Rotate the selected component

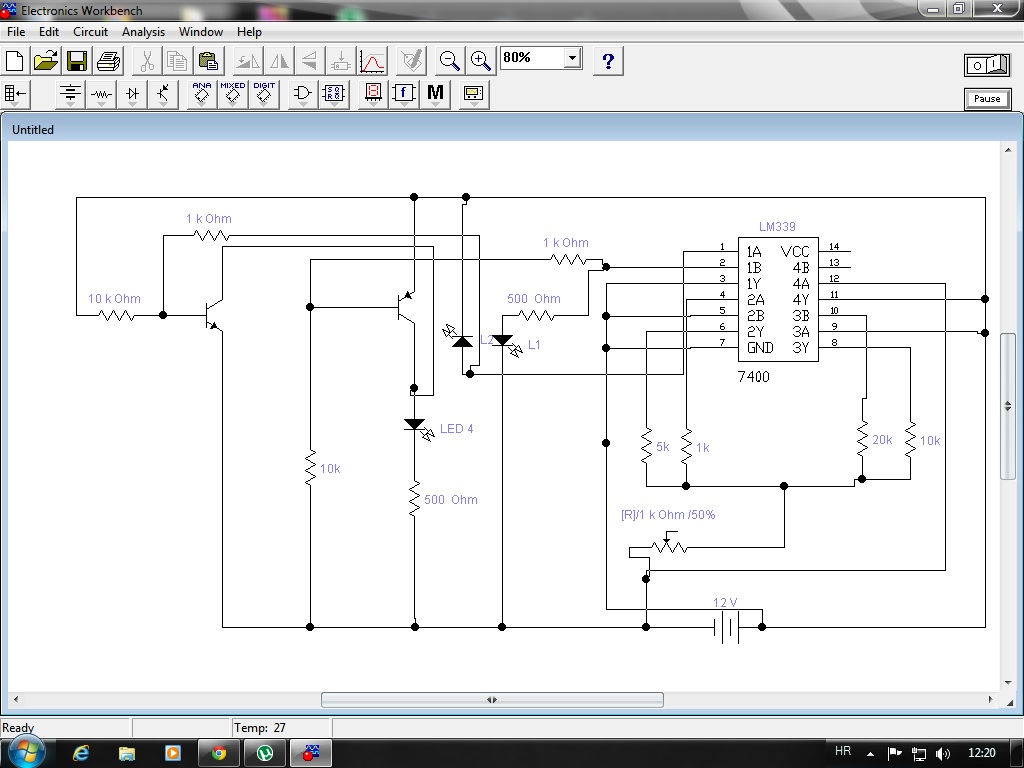248,61
